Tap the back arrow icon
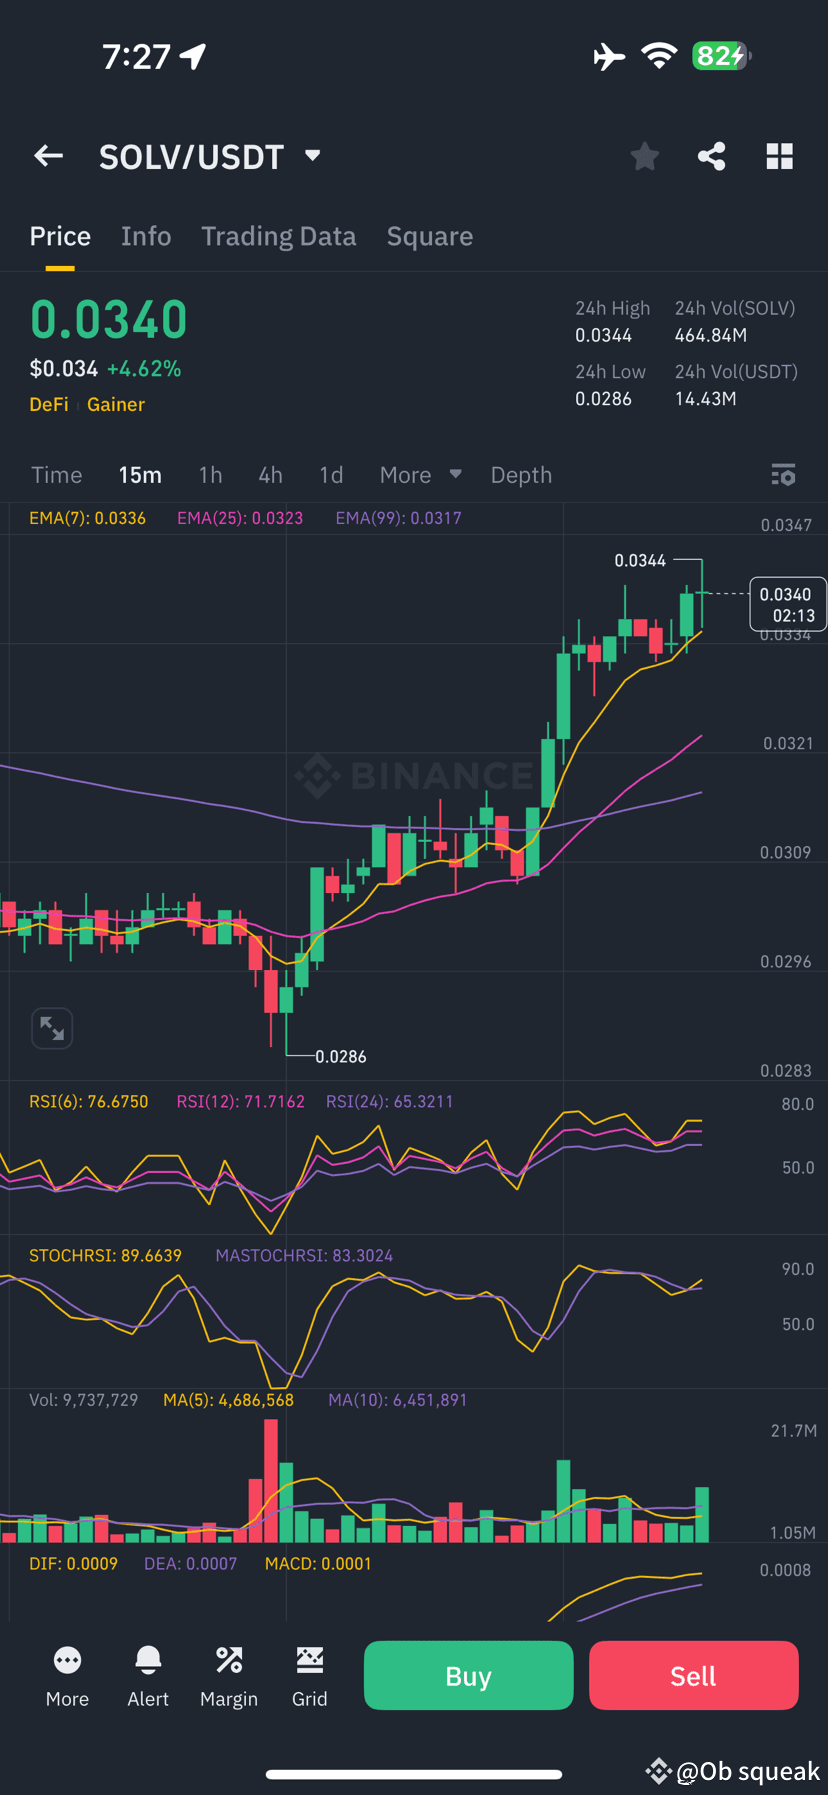This screenshot has width=828, height=1795. pos(48,156)
